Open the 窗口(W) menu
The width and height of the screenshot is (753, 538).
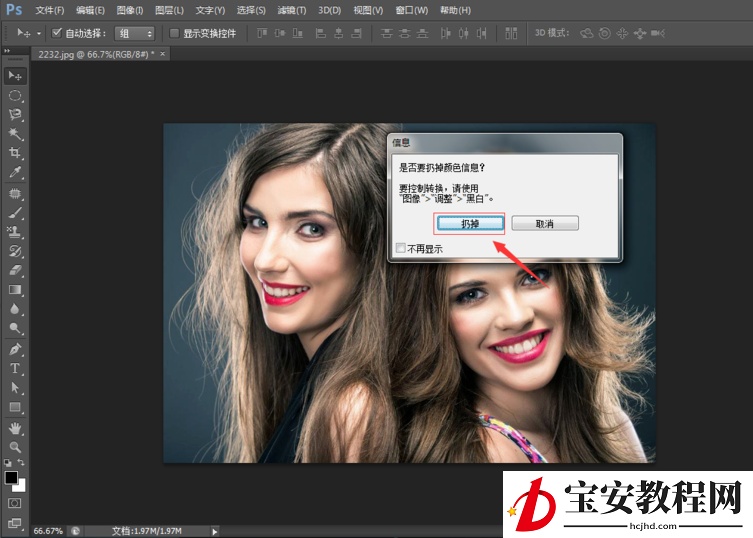[x=412, y=10]
